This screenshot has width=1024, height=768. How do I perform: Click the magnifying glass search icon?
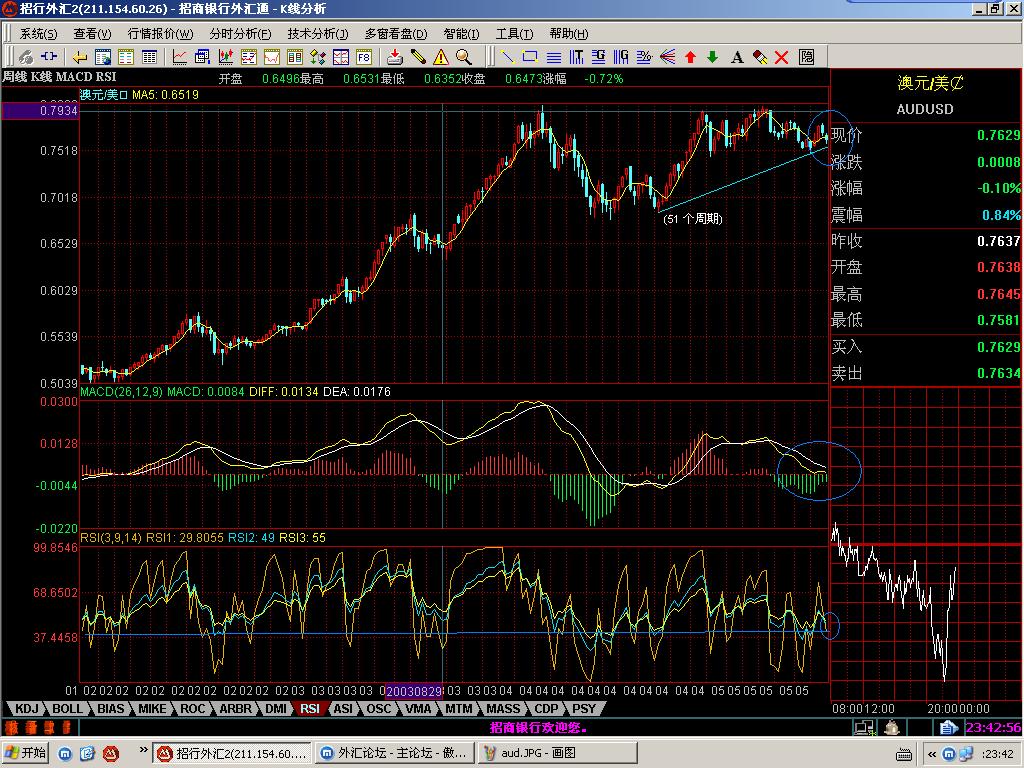[464, 57]
